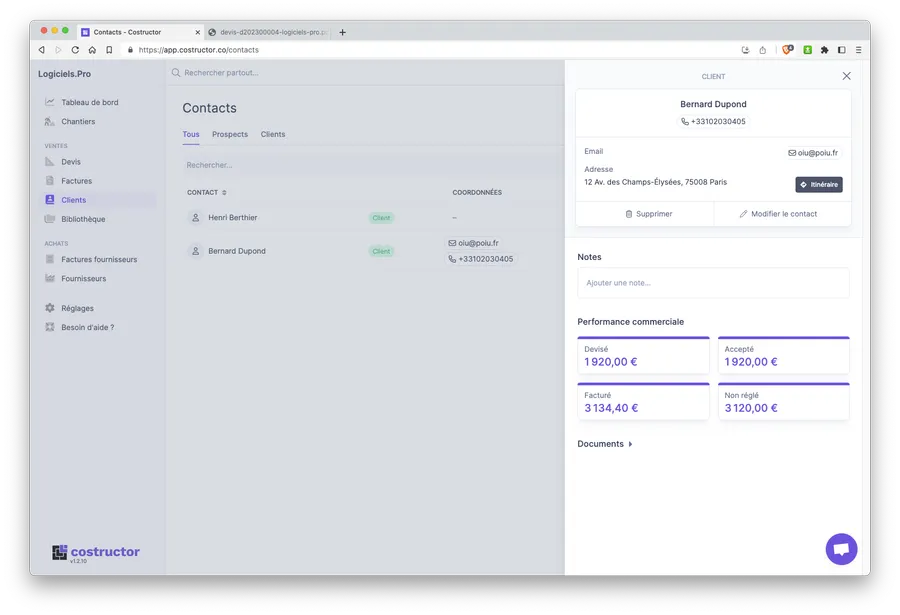Viewport: 900px width, 615px height.
Task: Sort the list by CONTACT column
Action: coord(207,192)
